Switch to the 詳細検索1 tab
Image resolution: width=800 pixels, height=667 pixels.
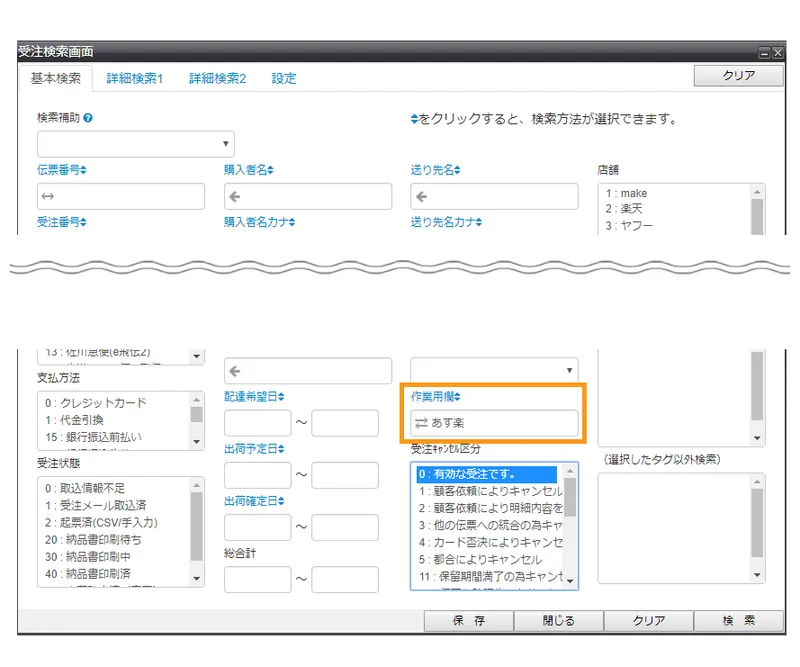[135, 79]
